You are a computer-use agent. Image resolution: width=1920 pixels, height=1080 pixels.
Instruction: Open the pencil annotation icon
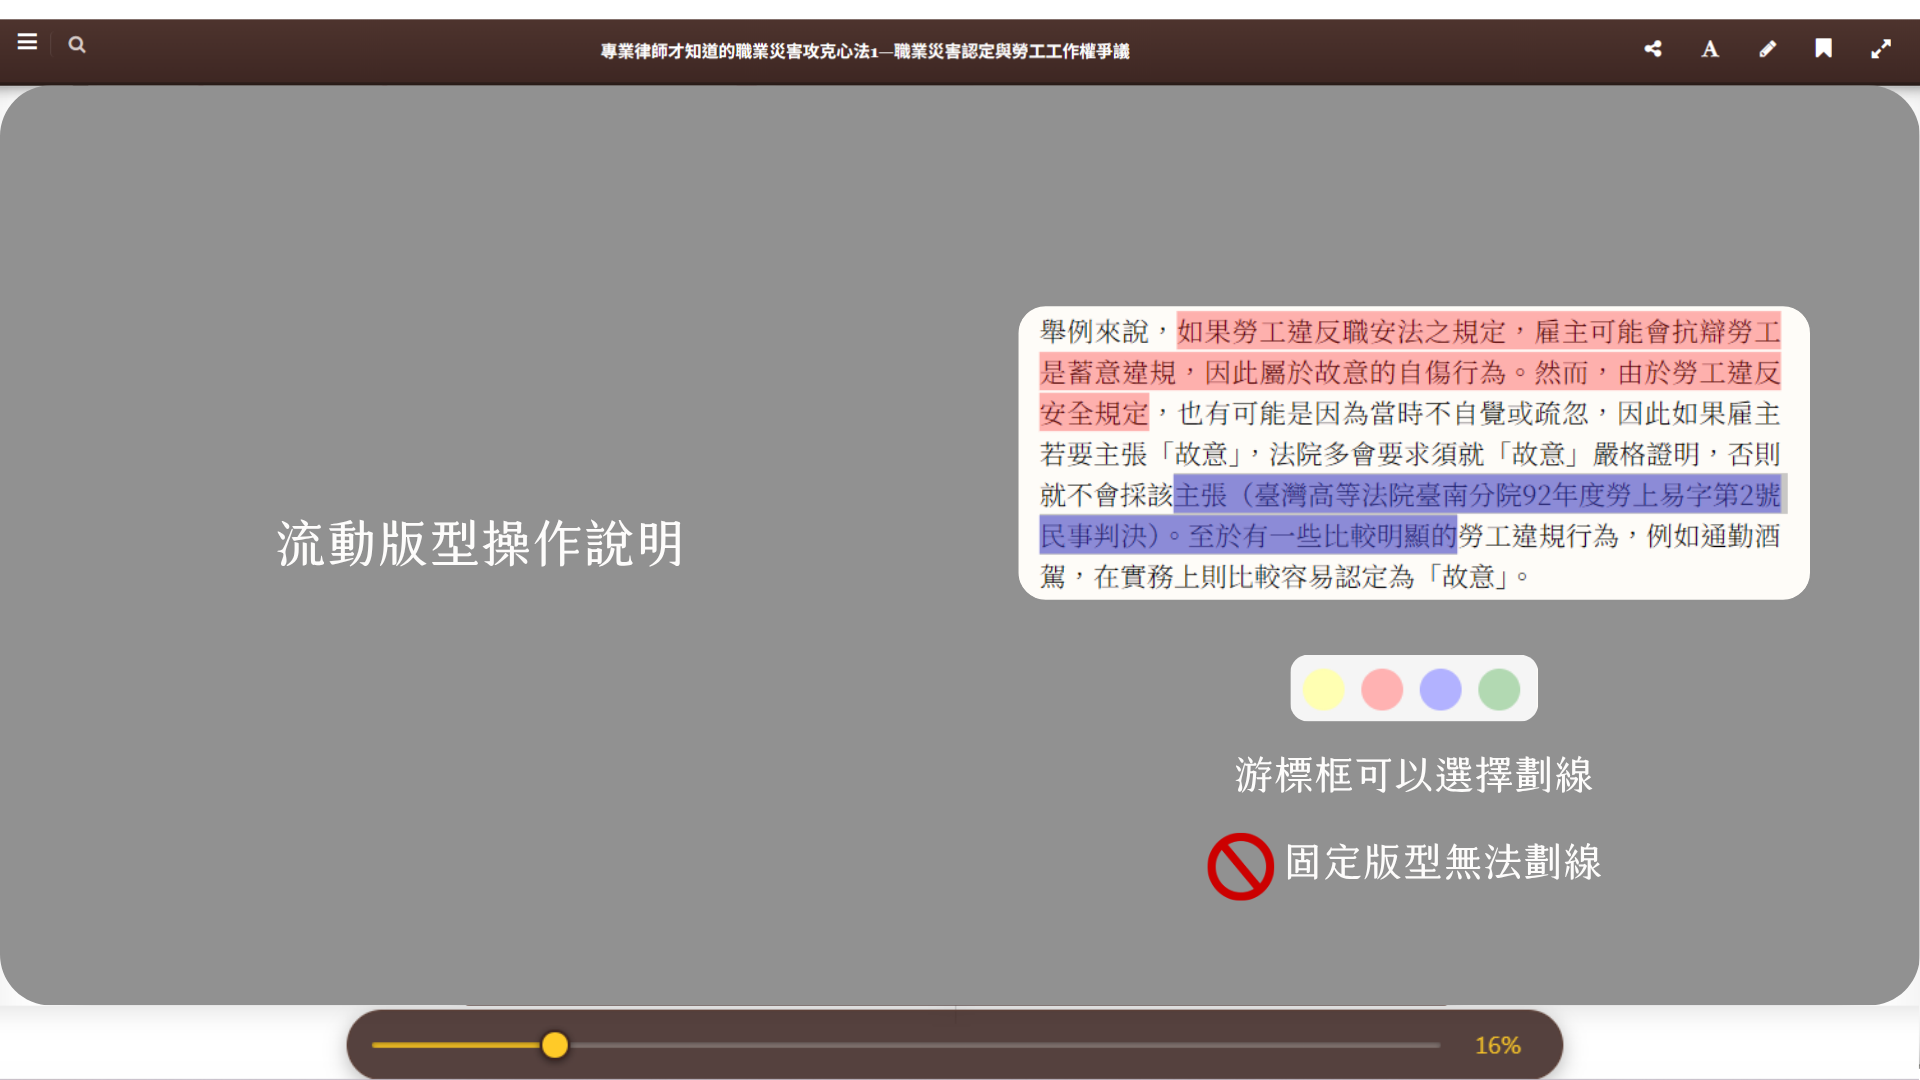pyautogui.click(x=1768, y=48)
